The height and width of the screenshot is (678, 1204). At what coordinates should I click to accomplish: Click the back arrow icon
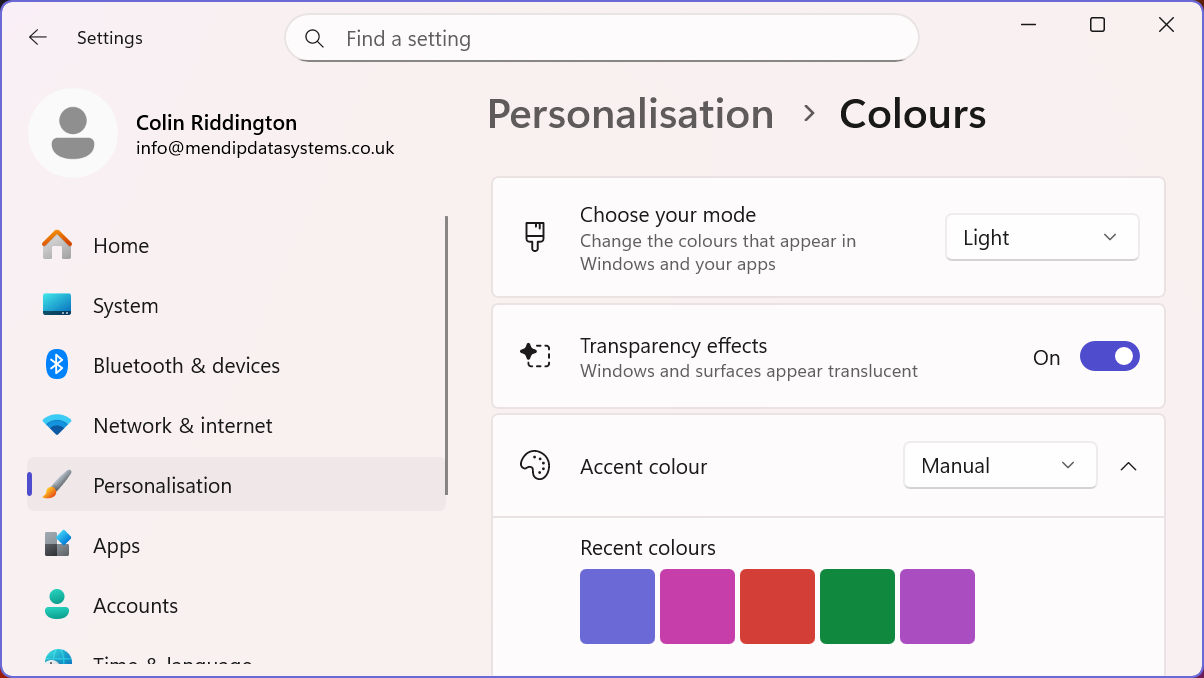coord(38,38)
